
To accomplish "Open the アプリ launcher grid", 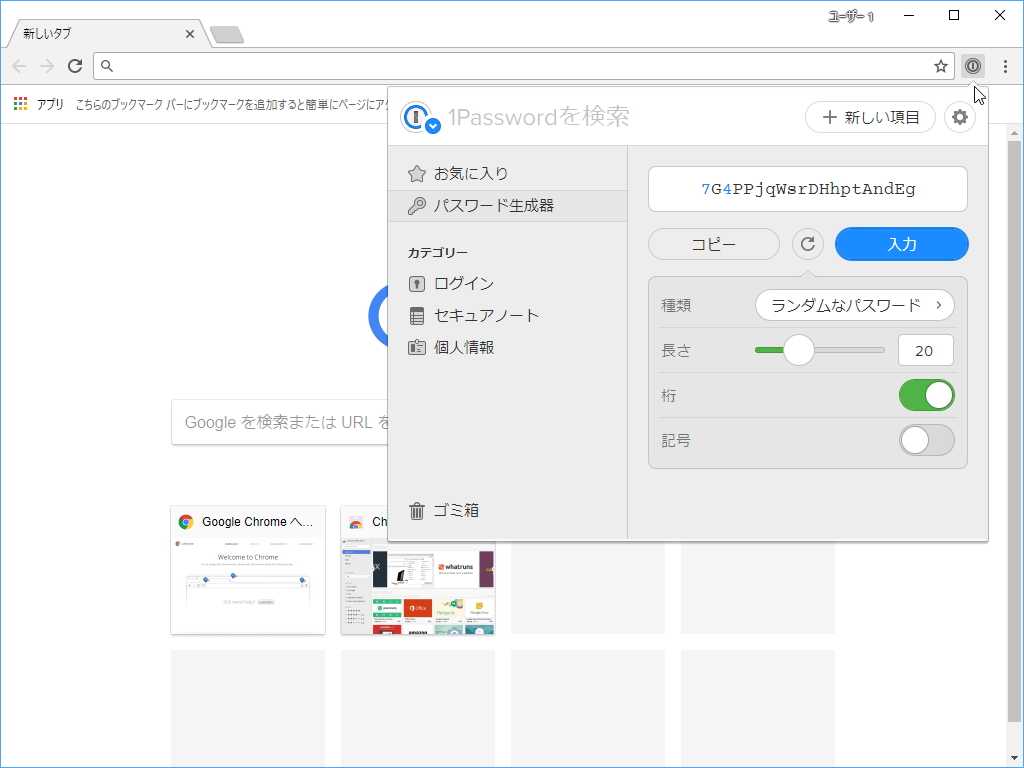I will click(x=19, y=103).
